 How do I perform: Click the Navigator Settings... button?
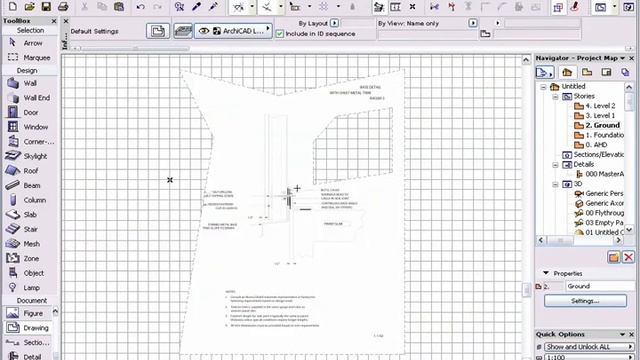(x=585, y=301)
